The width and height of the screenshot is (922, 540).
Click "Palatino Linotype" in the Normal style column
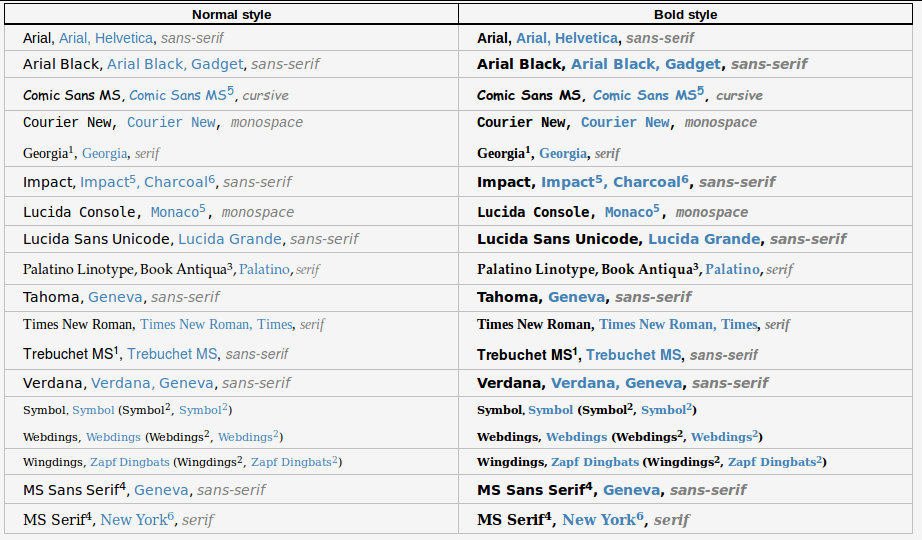79,269
